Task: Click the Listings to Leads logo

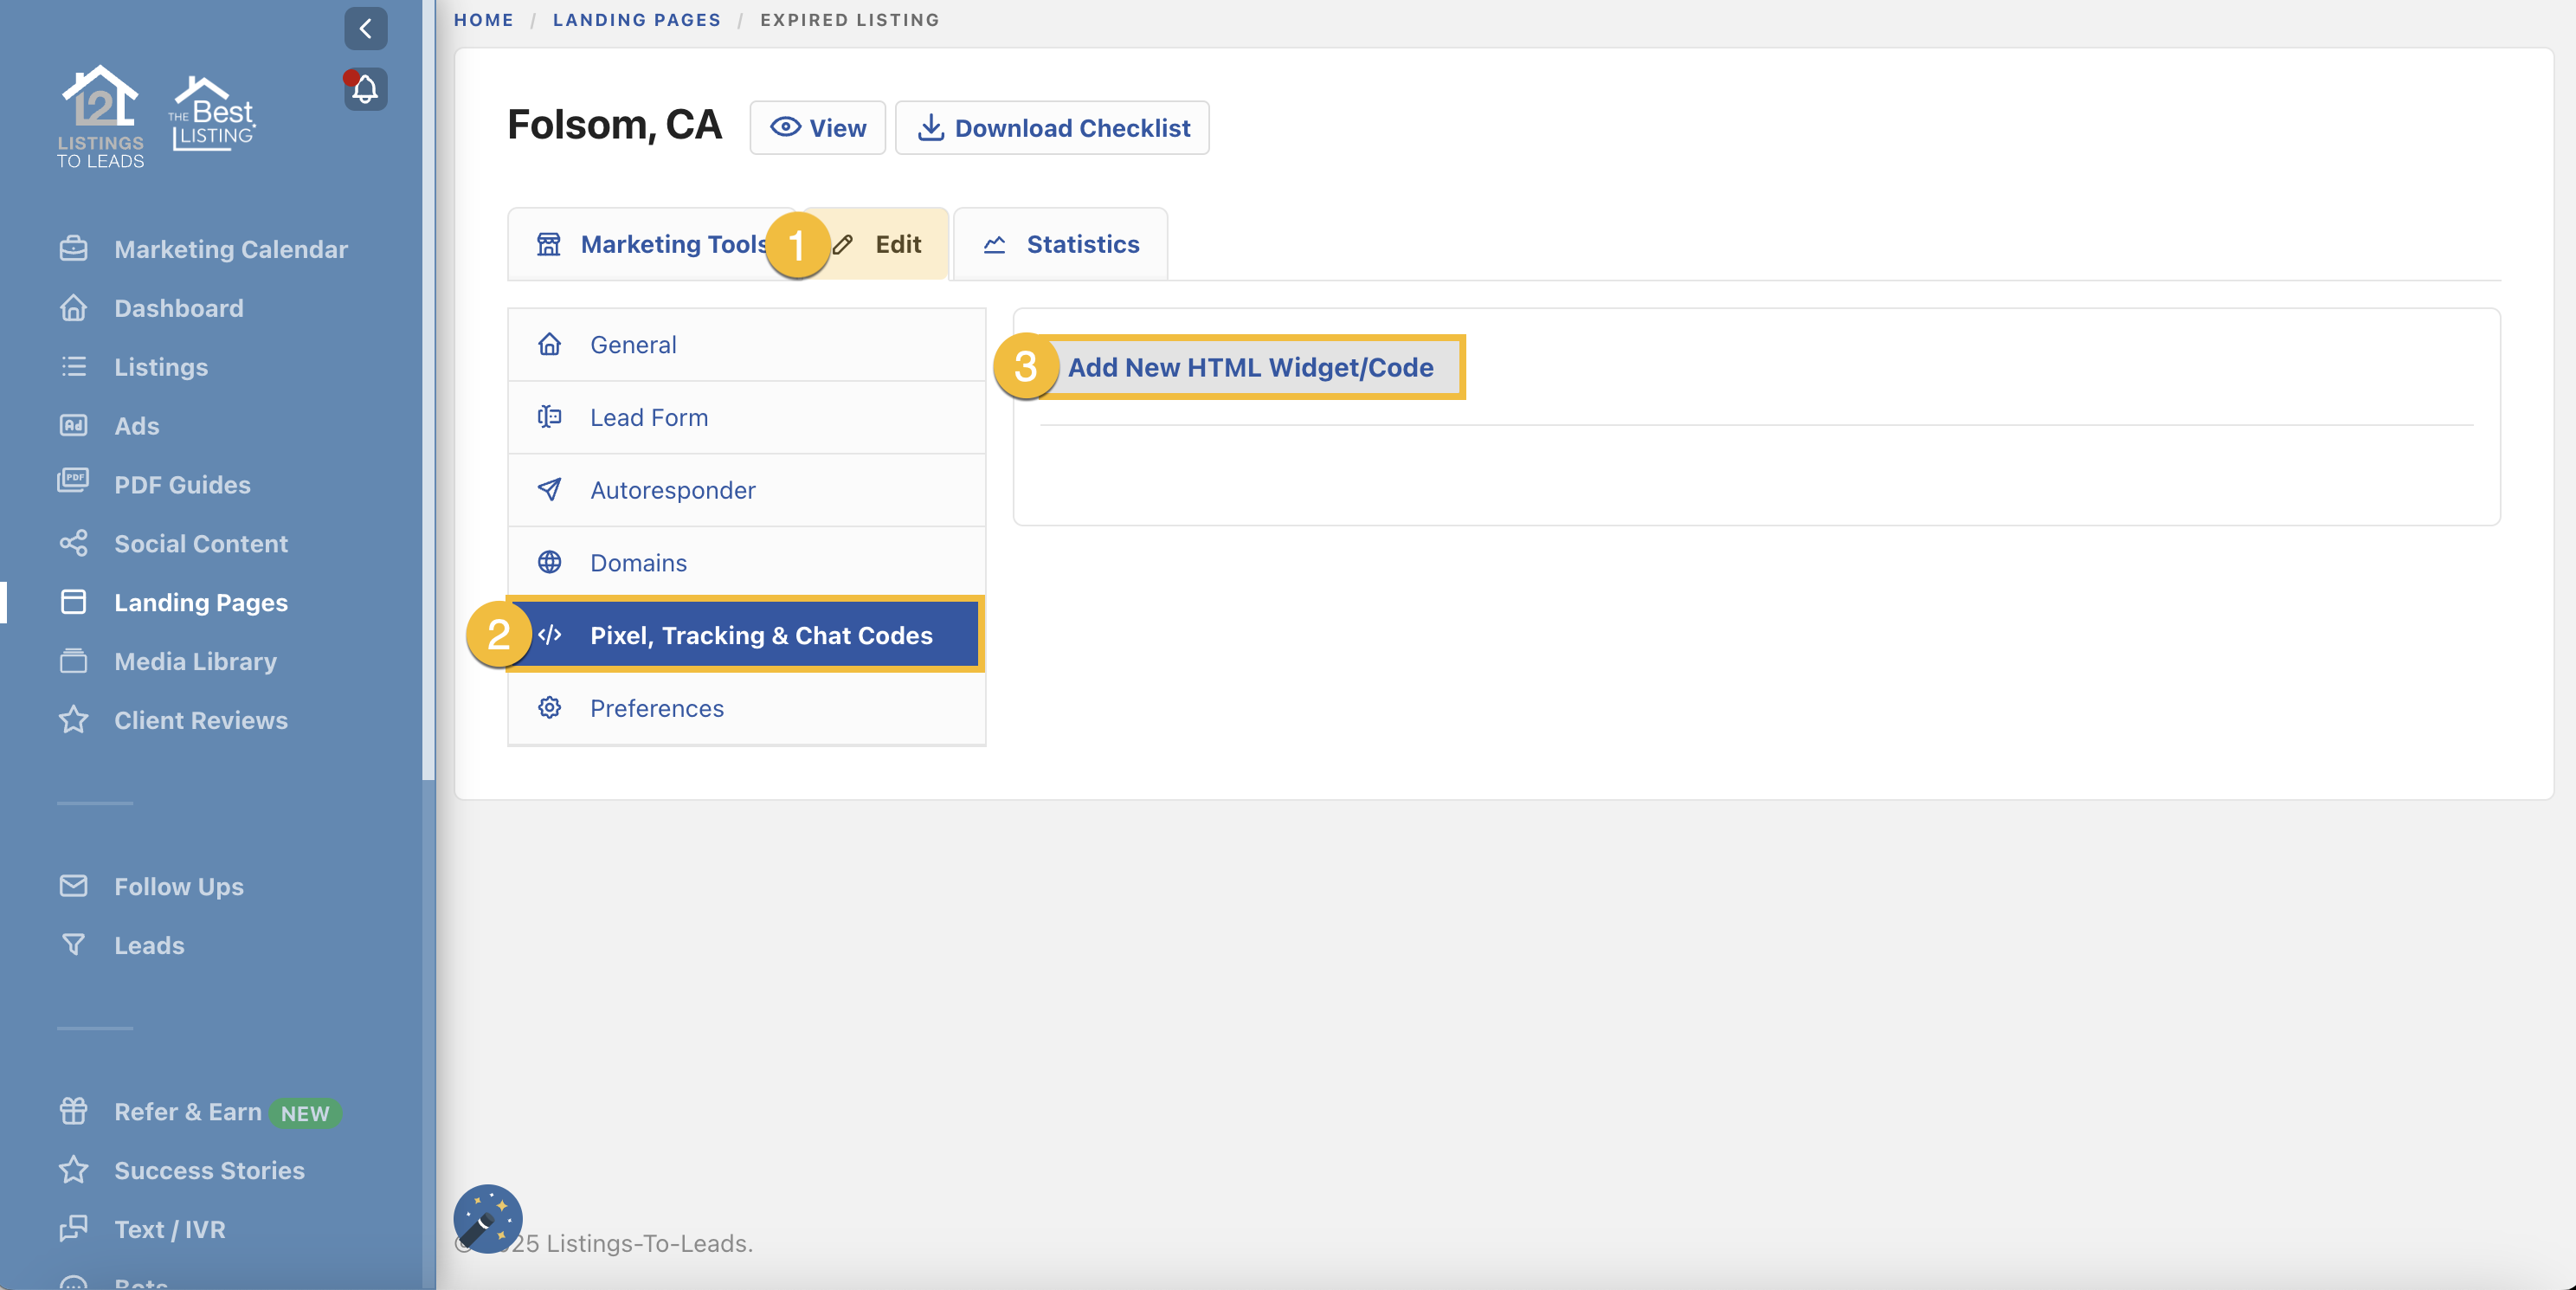Action: (100, 117)
